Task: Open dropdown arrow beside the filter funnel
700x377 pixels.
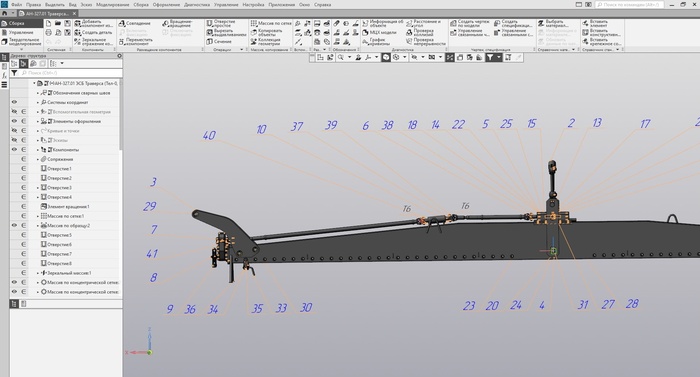Action: (x=499, y=57)
